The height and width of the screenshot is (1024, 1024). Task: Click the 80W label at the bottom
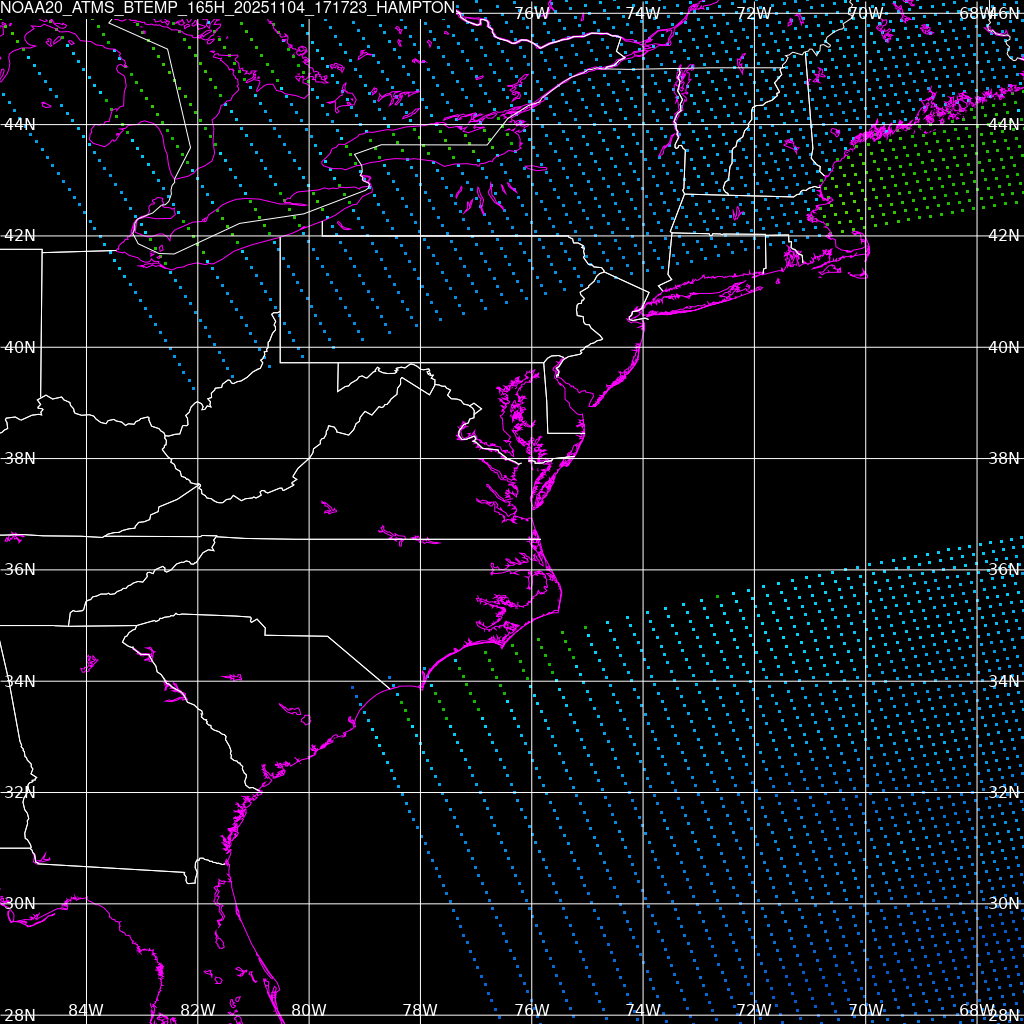point(309,1010)
